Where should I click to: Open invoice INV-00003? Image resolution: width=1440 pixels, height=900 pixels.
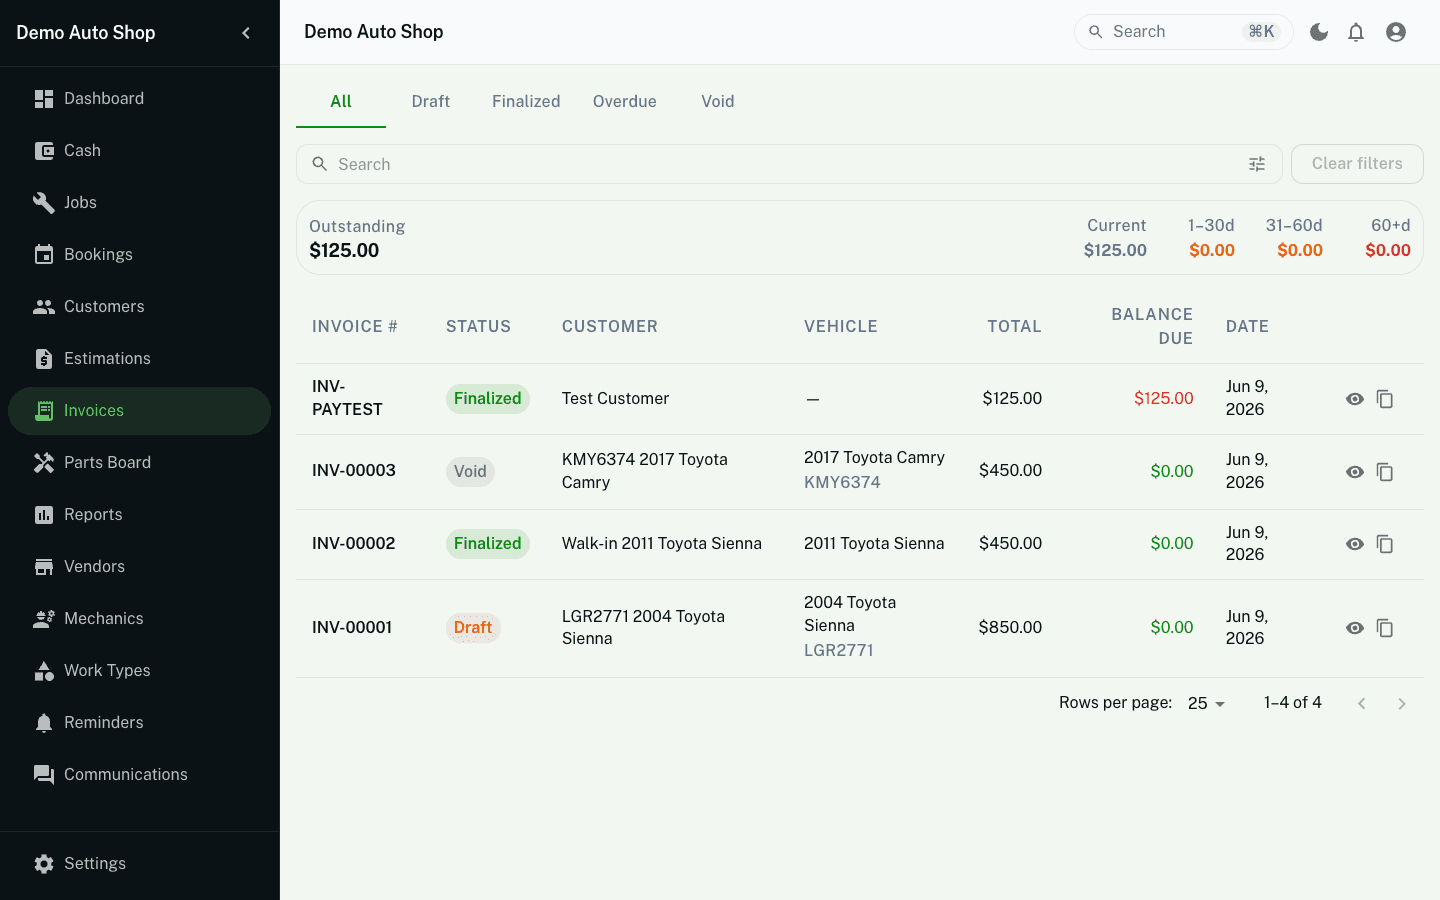(x=354, y=471)
